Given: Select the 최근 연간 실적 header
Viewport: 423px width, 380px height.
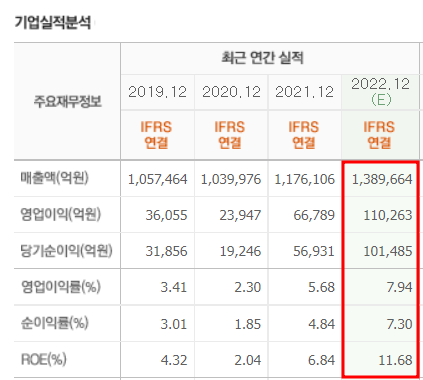Looking at the screenshot, I should (262, 58).
